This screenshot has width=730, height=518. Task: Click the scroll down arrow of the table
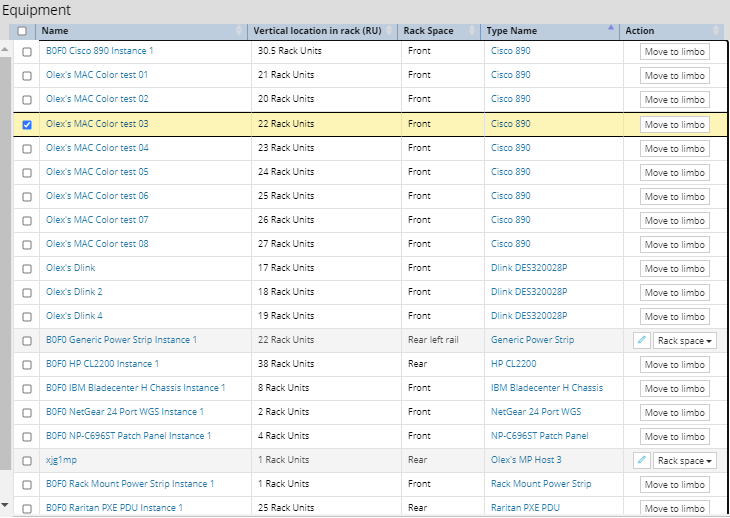5,505
